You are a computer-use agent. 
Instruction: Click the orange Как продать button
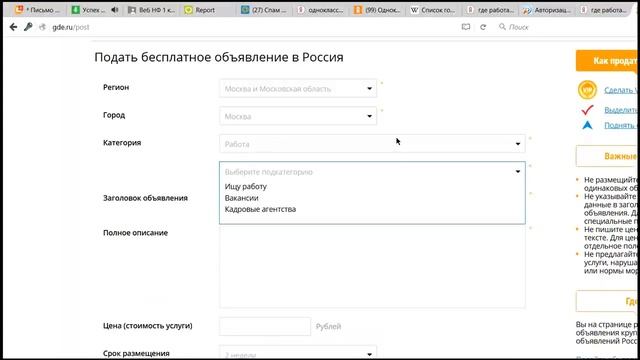coord(607,61)
